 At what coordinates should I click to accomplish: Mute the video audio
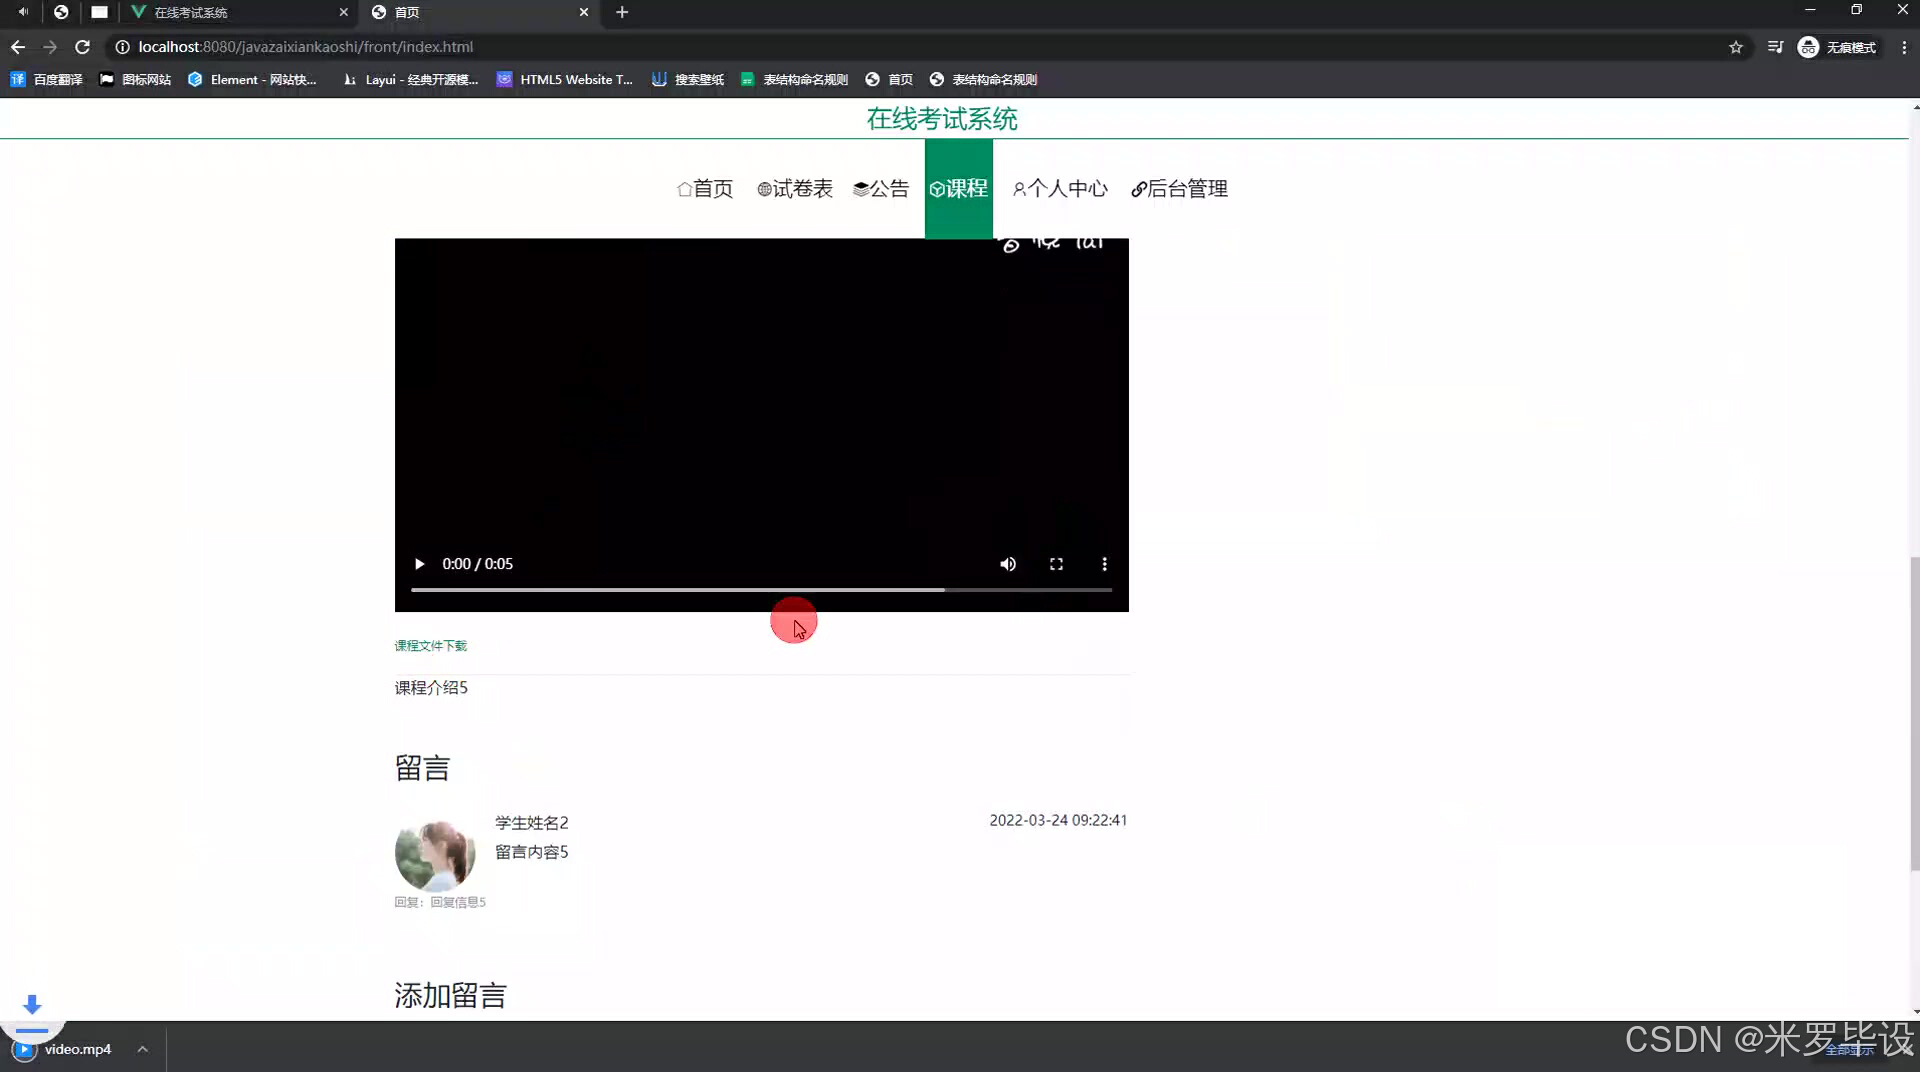[1007, 564]
